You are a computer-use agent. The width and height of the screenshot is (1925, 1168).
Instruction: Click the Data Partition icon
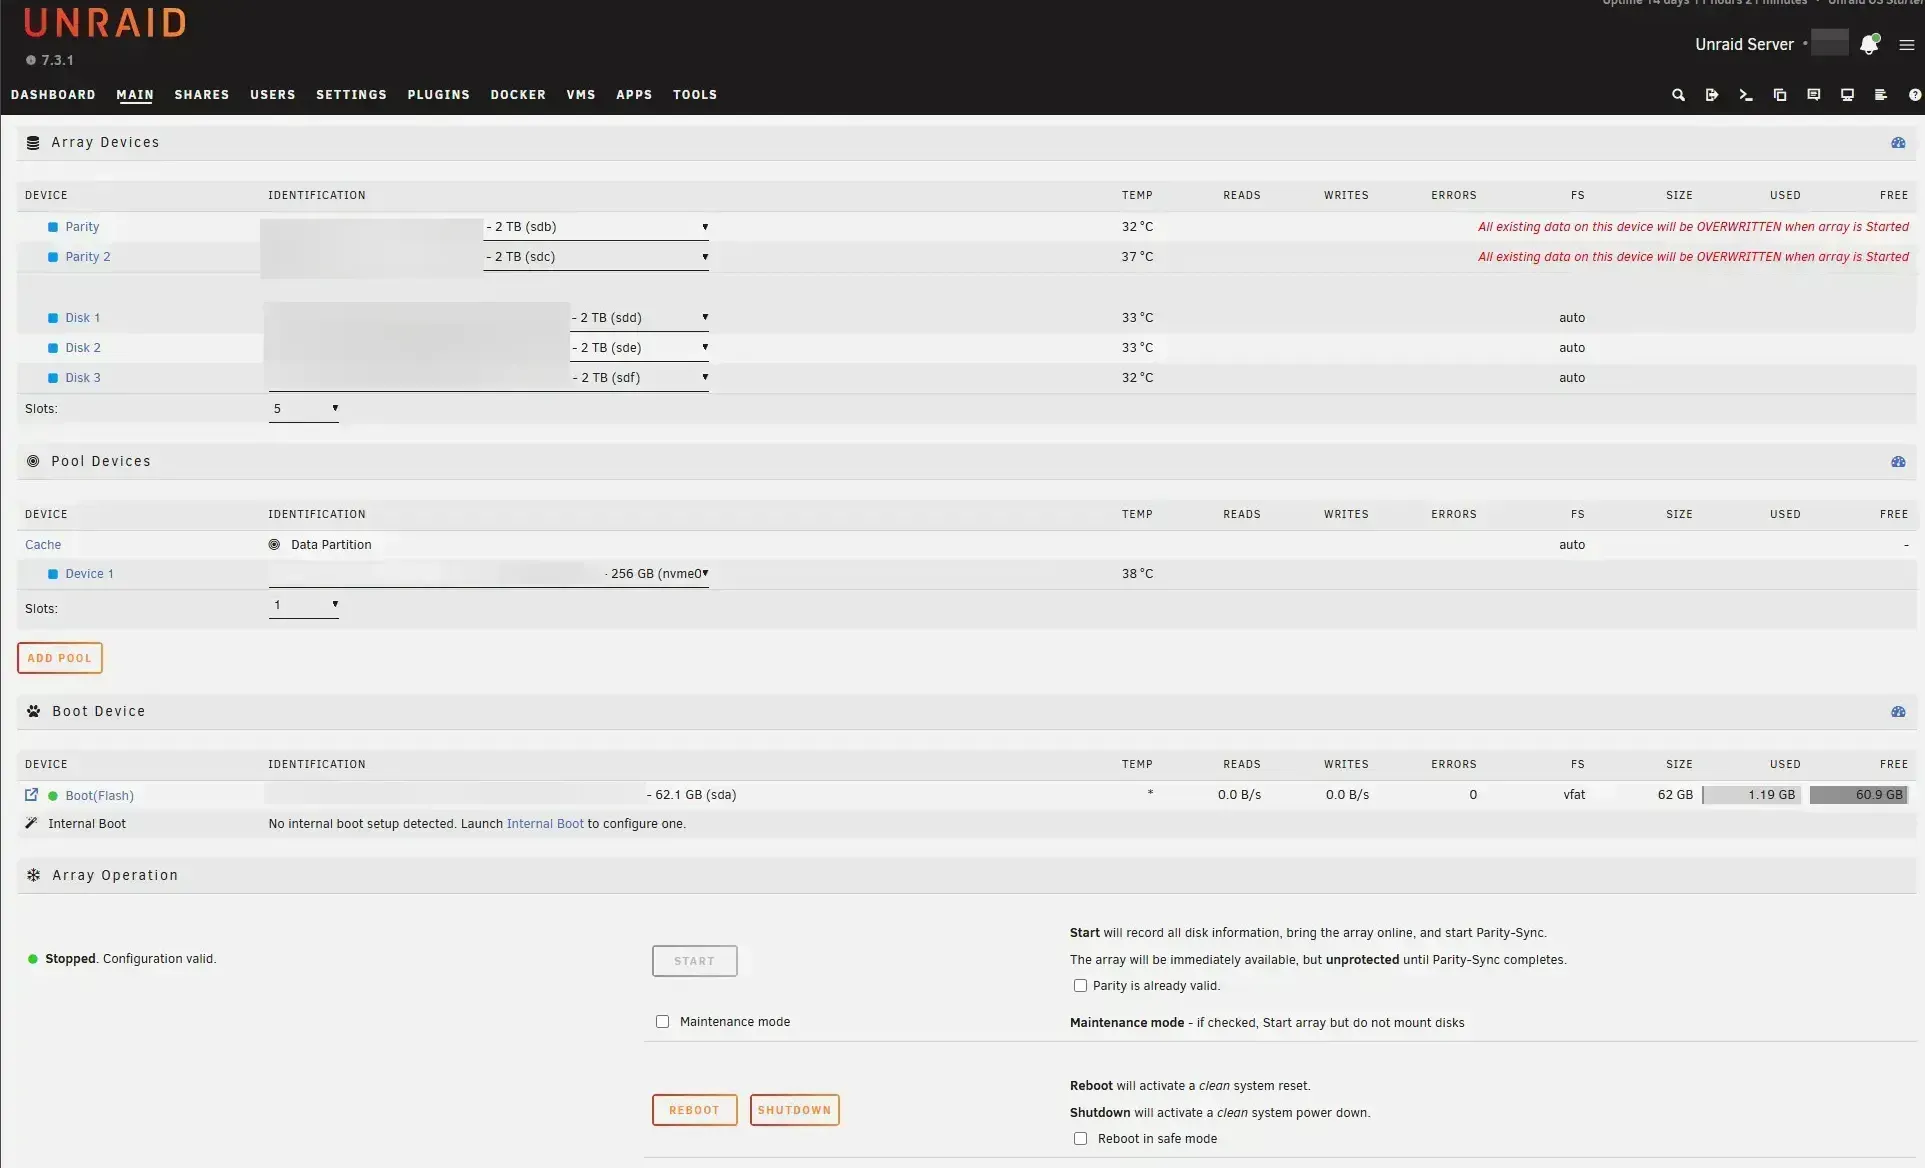pyautogui.click(x=274, y=545)
